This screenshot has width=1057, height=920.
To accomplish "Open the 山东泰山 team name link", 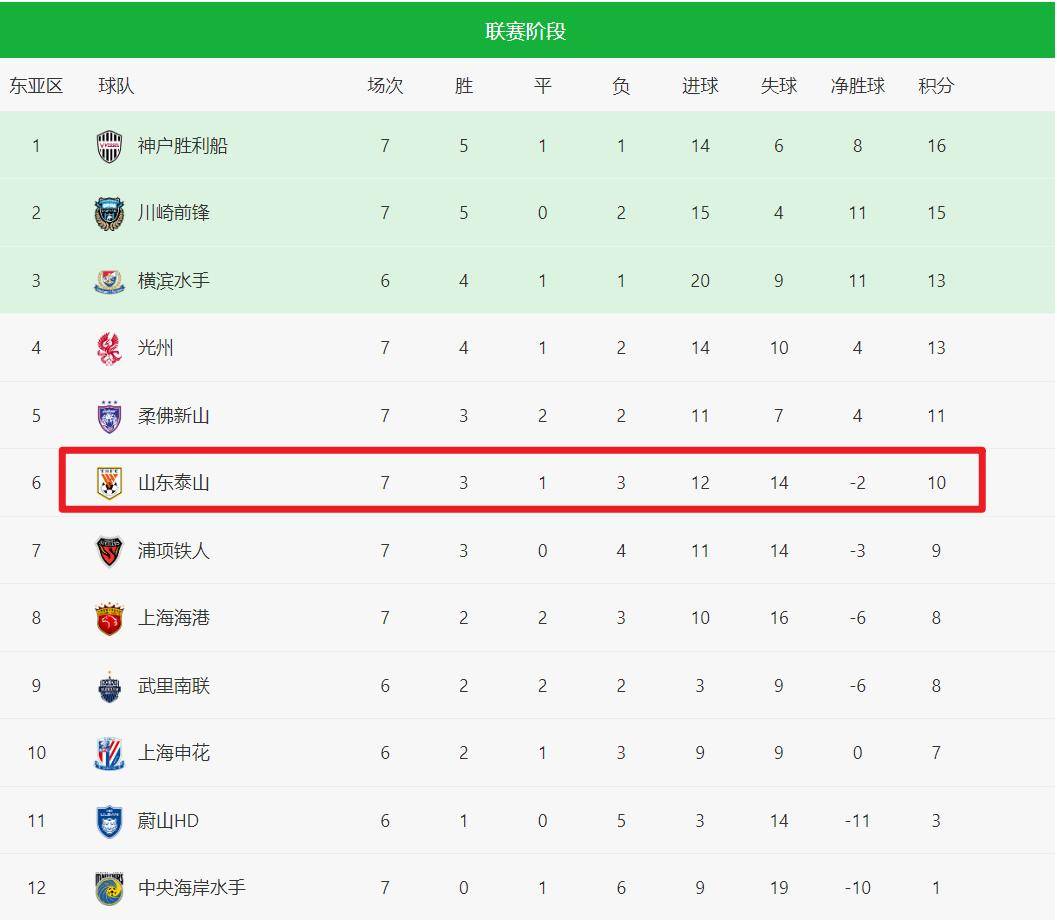I will tap(174, 483).
